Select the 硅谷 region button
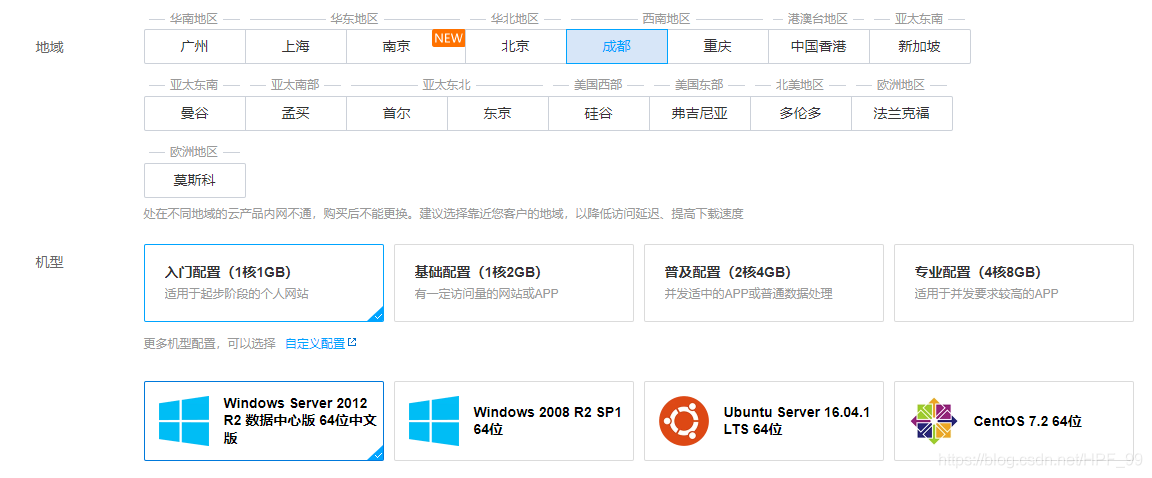 (x=599, y=114)
